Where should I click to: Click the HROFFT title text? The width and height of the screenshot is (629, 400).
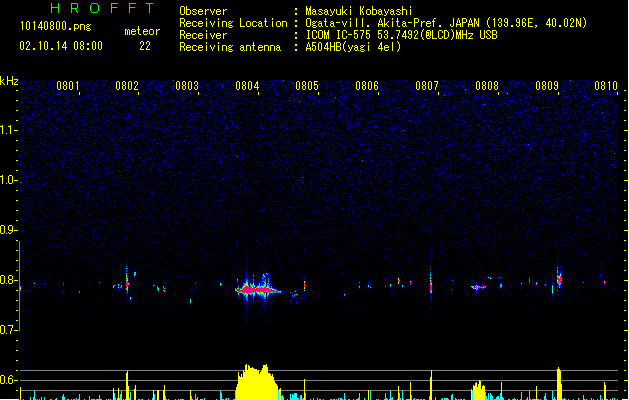click(x=103, y=8)
